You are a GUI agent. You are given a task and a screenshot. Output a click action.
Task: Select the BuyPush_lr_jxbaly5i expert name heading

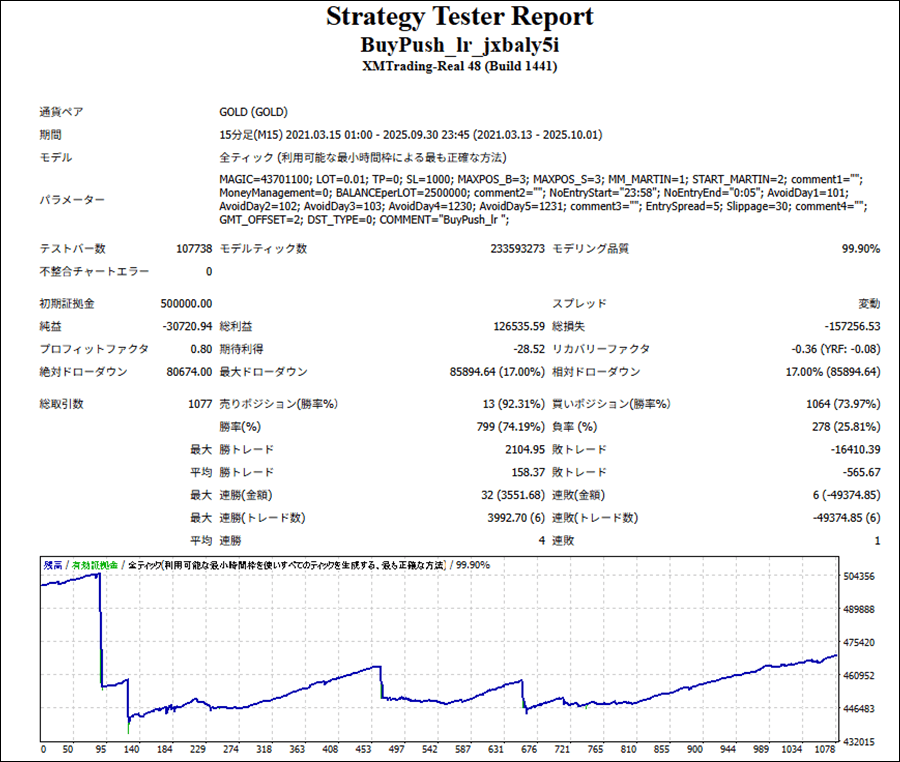(x=459, y=45)
